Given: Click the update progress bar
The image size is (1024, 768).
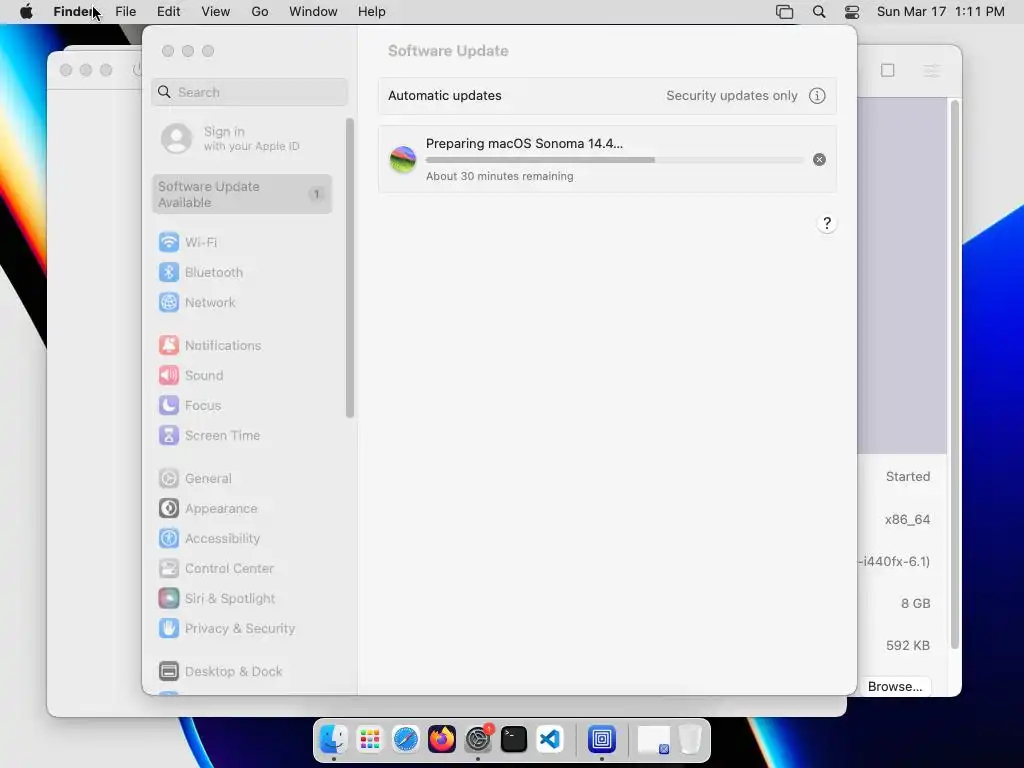Looking at the screenshot, I should (x=615, y=160).
